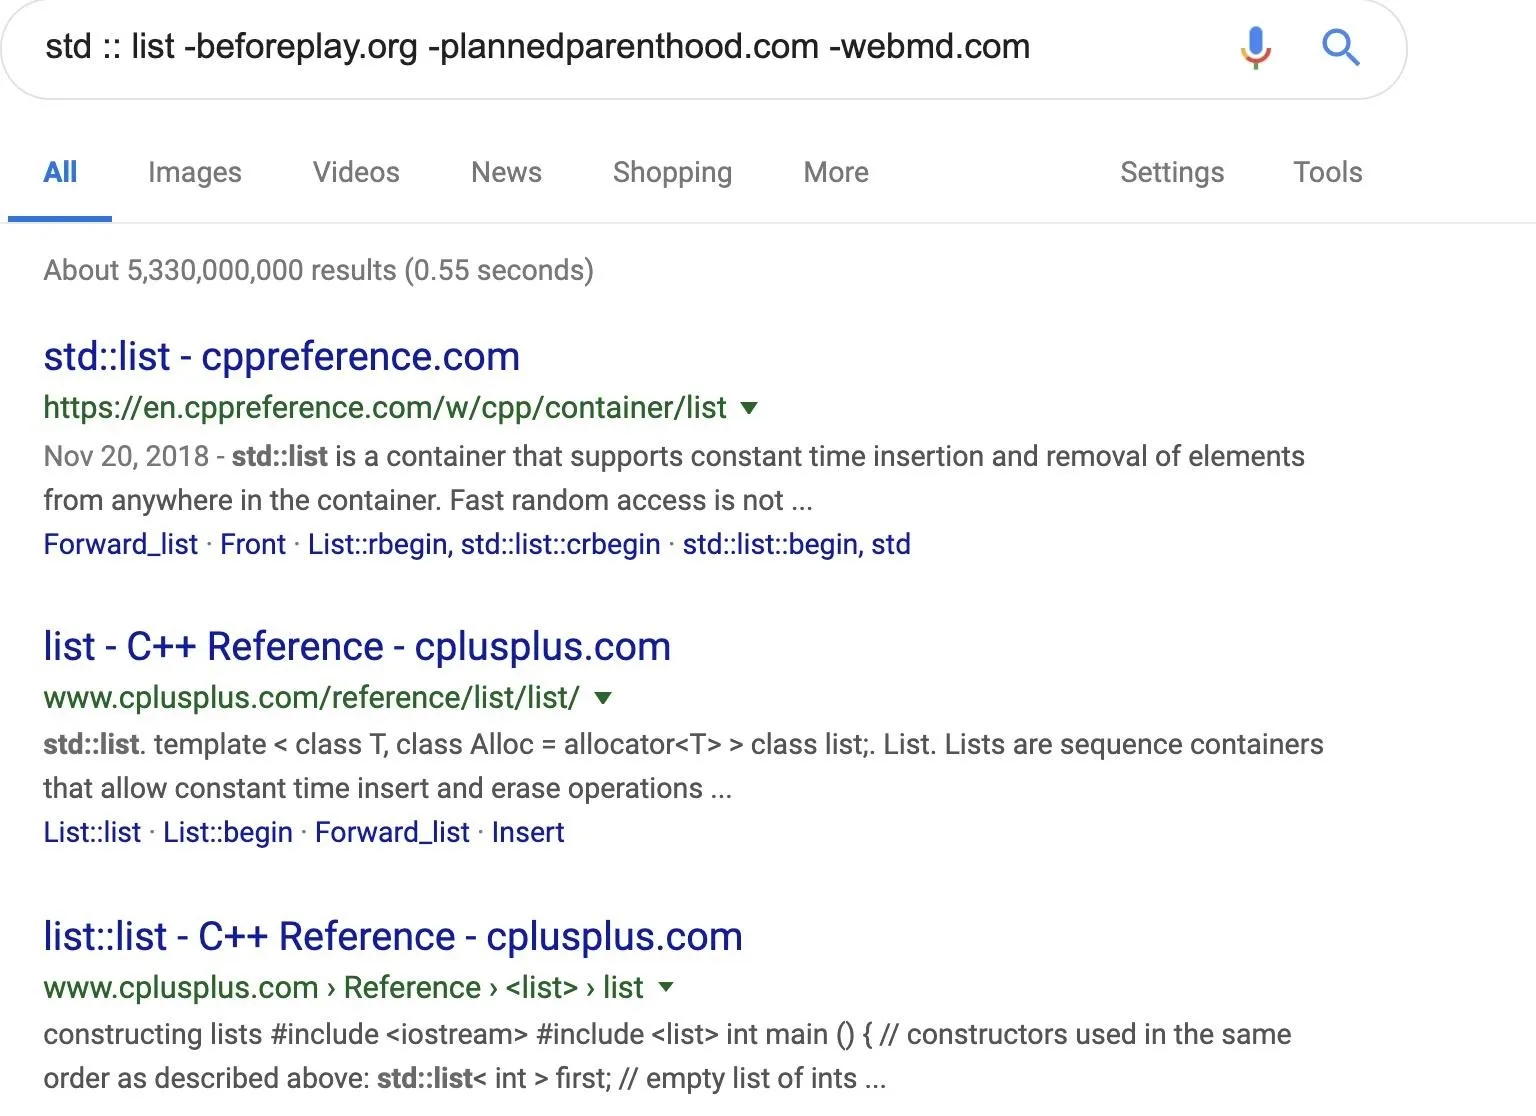Open the More search menu
1536x1116 pixels.
(836, 172)
